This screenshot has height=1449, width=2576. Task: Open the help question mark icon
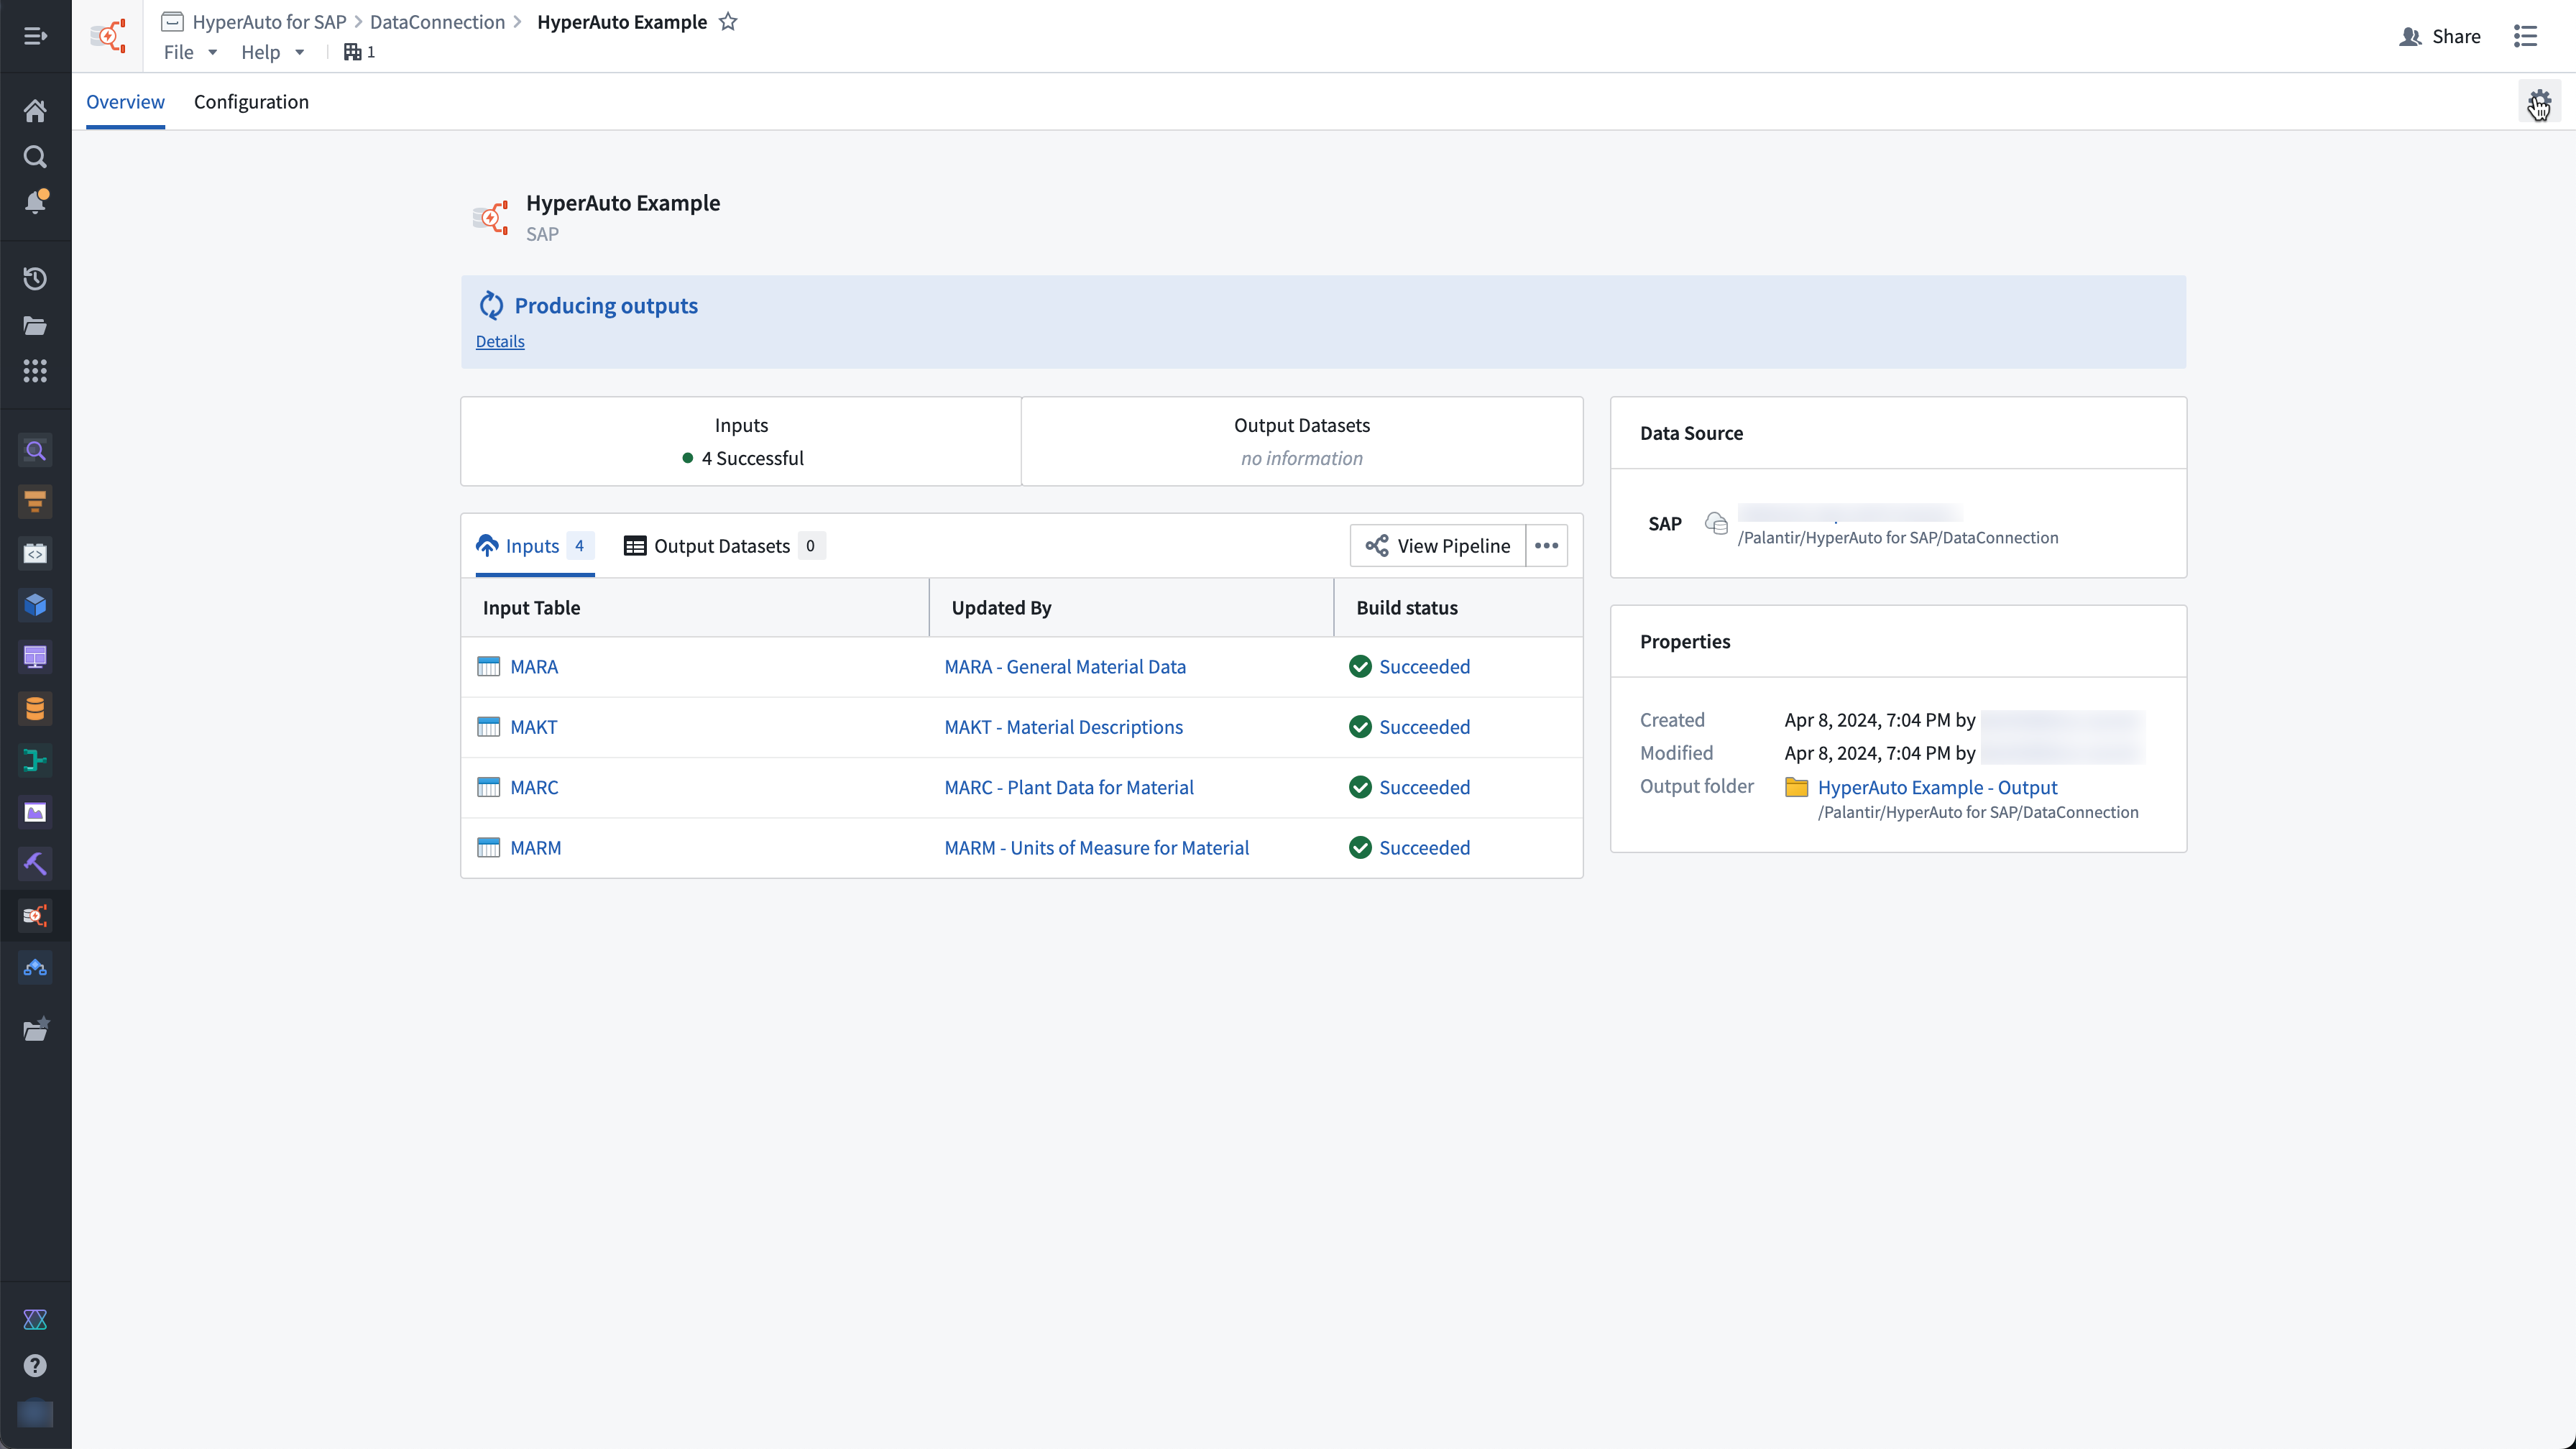(35, 1366)
